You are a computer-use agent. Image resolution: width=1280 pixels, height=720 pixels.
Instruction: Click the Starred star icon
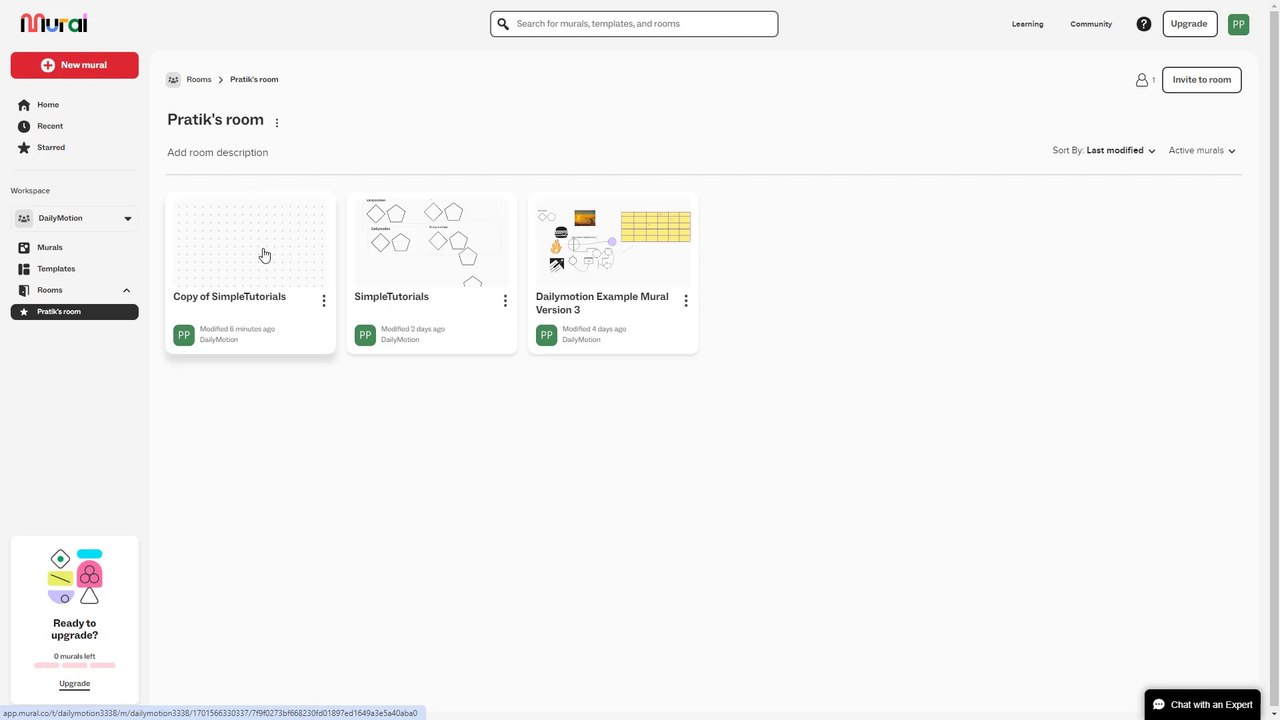coord(24,148)
